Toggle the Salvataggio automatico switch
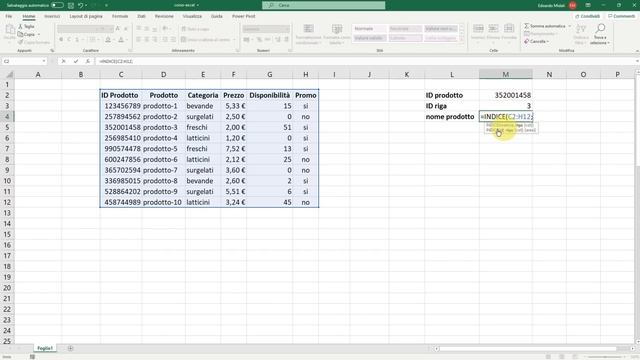Screen dimensions: 640x360 pyautogui.click(x=57, y=5)
